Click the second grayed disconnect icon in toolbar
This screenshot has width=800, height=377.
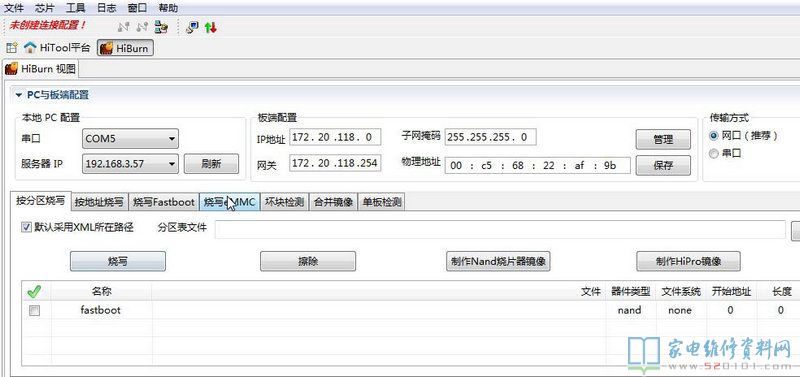(x=143, y=27)
